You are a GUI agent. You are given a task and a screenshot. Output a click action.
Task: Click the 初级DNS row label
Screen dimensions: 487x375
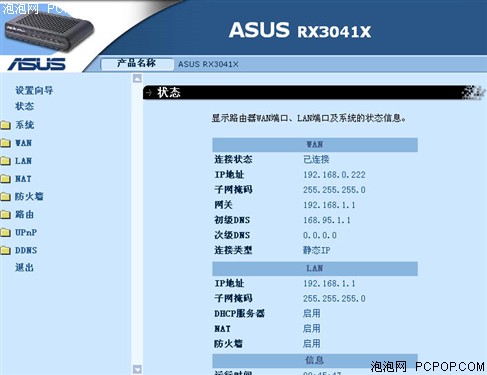pyautogui.click(x=232, y=220)
